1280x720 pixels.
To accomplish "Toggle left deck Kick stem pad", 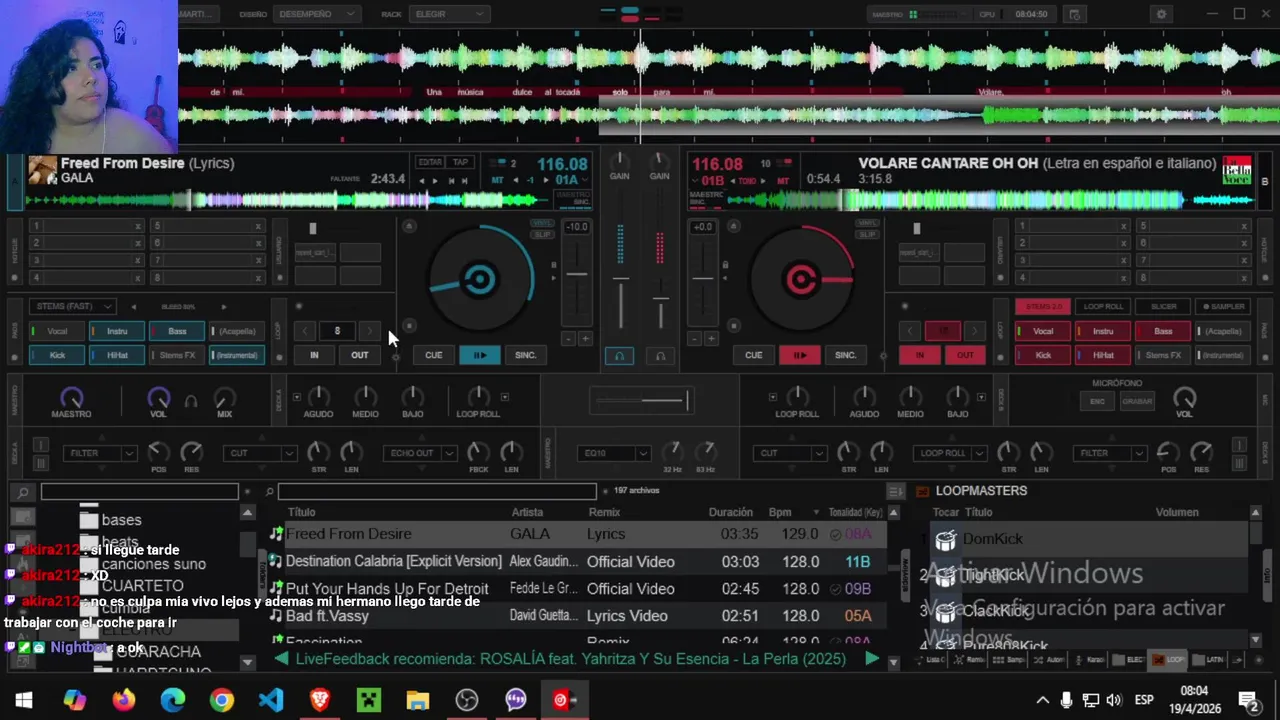I will click(56, 355).
